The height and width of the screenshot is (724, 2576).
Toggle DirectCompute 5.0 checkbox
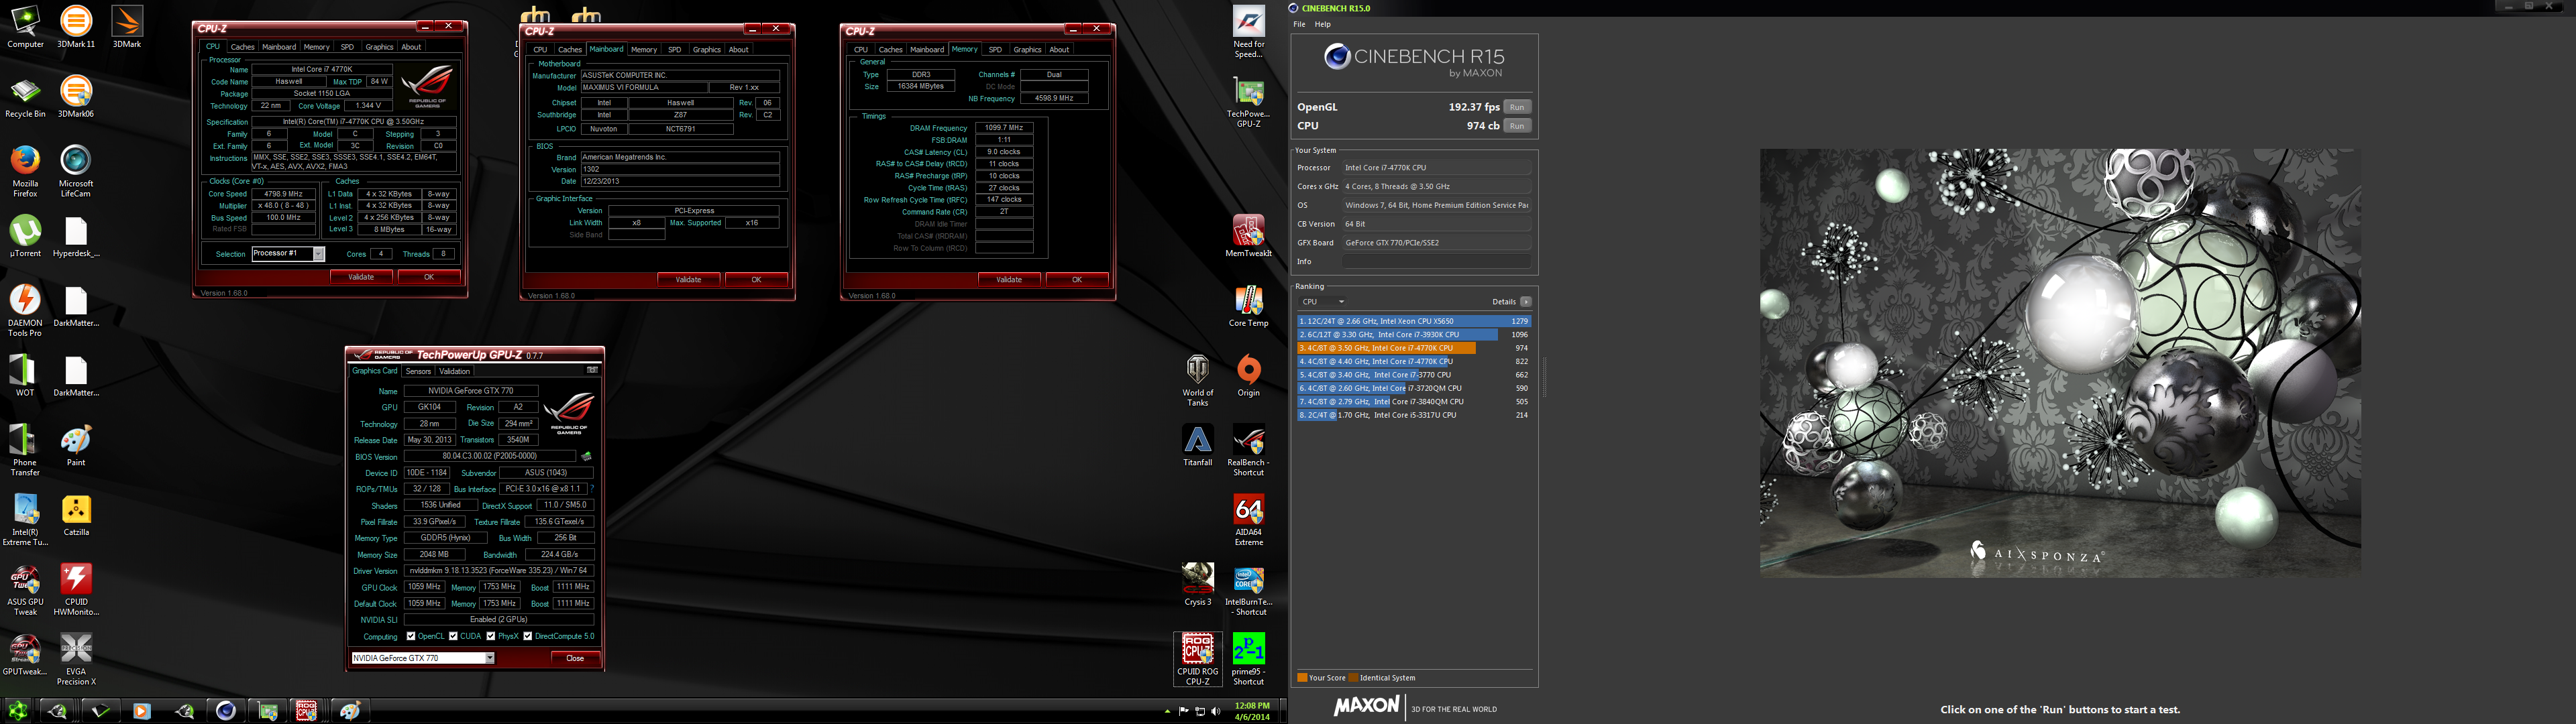click(x=528, y=636)
